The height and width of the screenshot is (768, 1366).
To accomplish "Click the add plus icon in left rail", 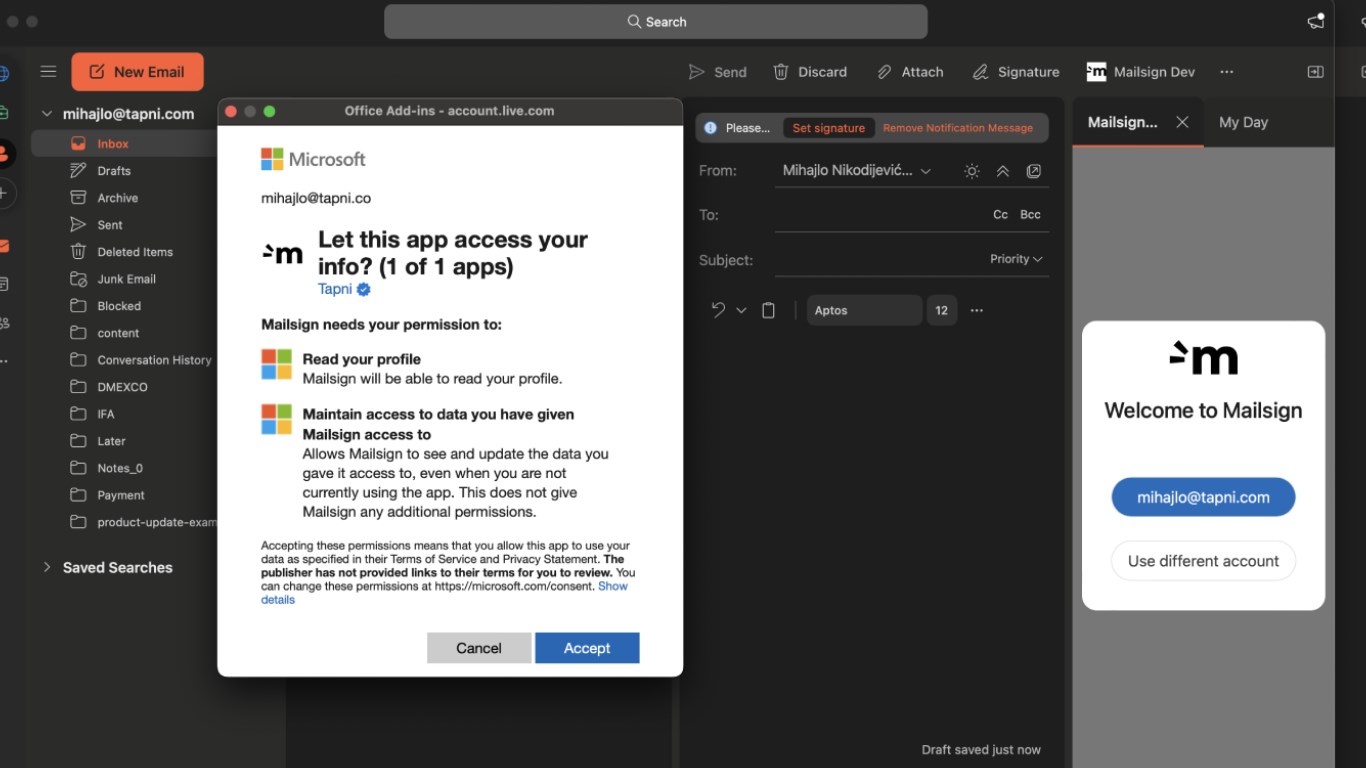I will pyautogui.click(x=5, y=192).
